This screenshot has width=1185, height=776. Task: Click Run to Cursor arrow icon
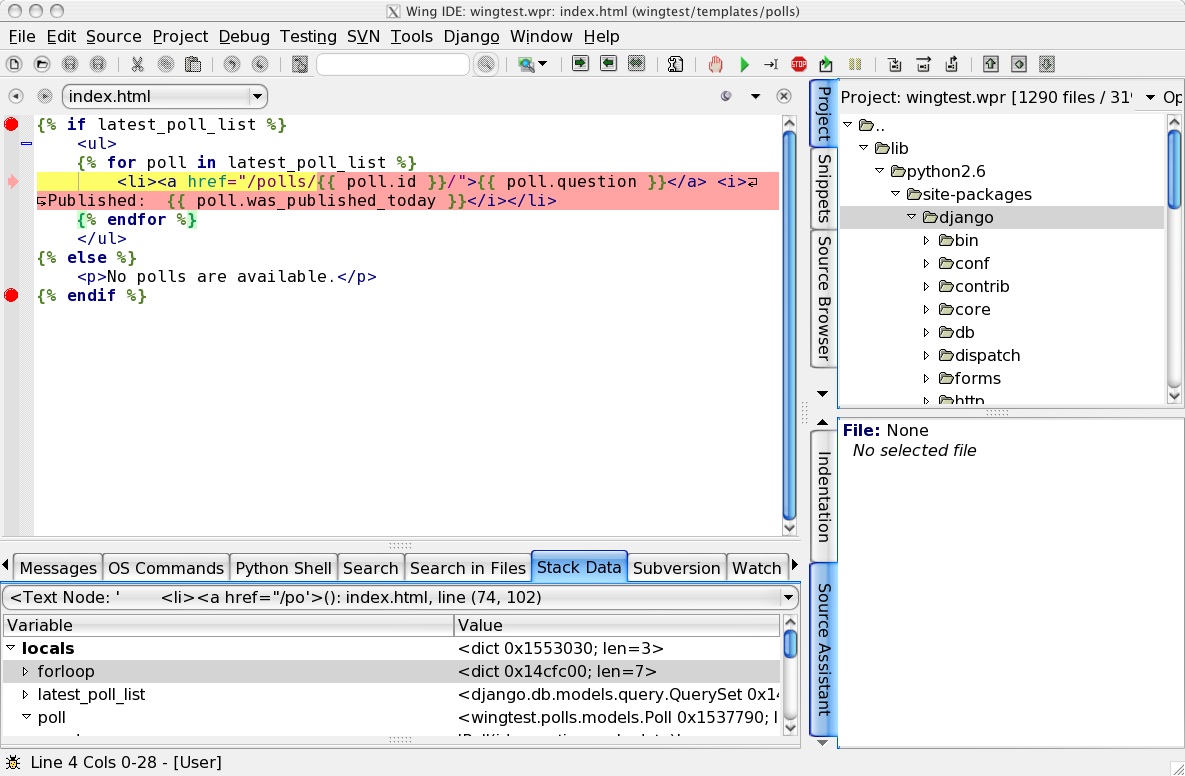(x=771, y=64)
